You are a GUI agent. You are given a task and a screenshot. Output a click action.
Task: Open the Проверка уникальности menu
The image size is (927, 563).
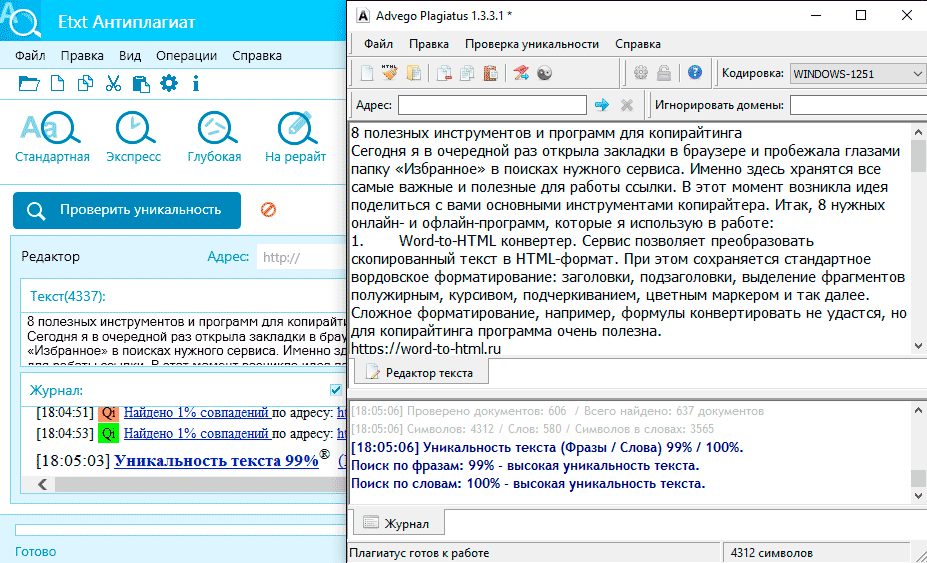point(532,44)
